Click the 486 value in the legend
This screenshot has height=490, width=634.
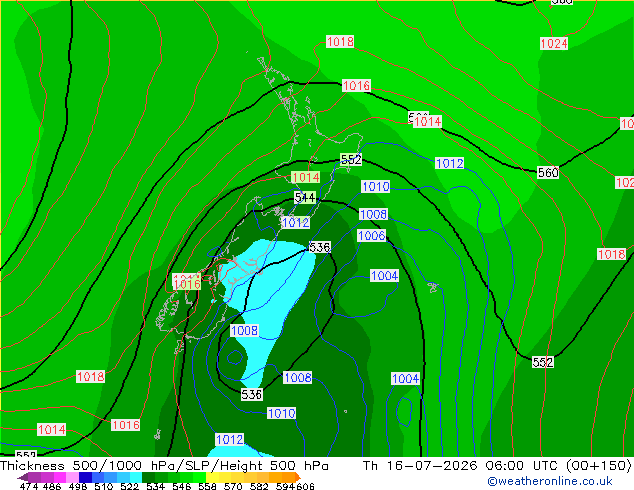(x=51, y=486)
